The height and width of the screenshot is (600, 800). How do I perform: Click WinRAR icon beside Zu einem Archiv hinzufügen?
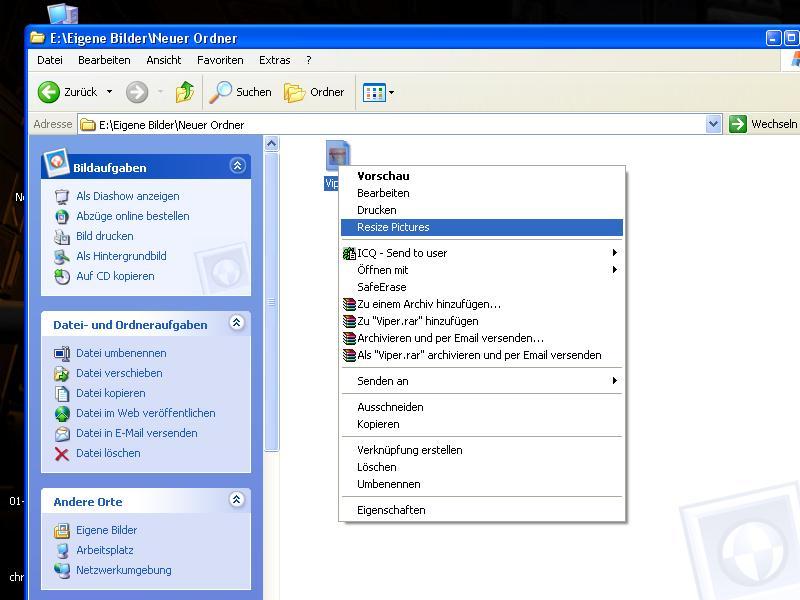tap(349, 304)
